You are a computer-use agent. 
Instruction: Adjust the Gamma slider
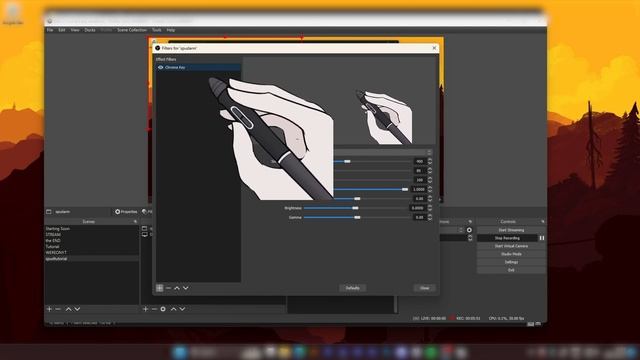(x=357, y=218)
